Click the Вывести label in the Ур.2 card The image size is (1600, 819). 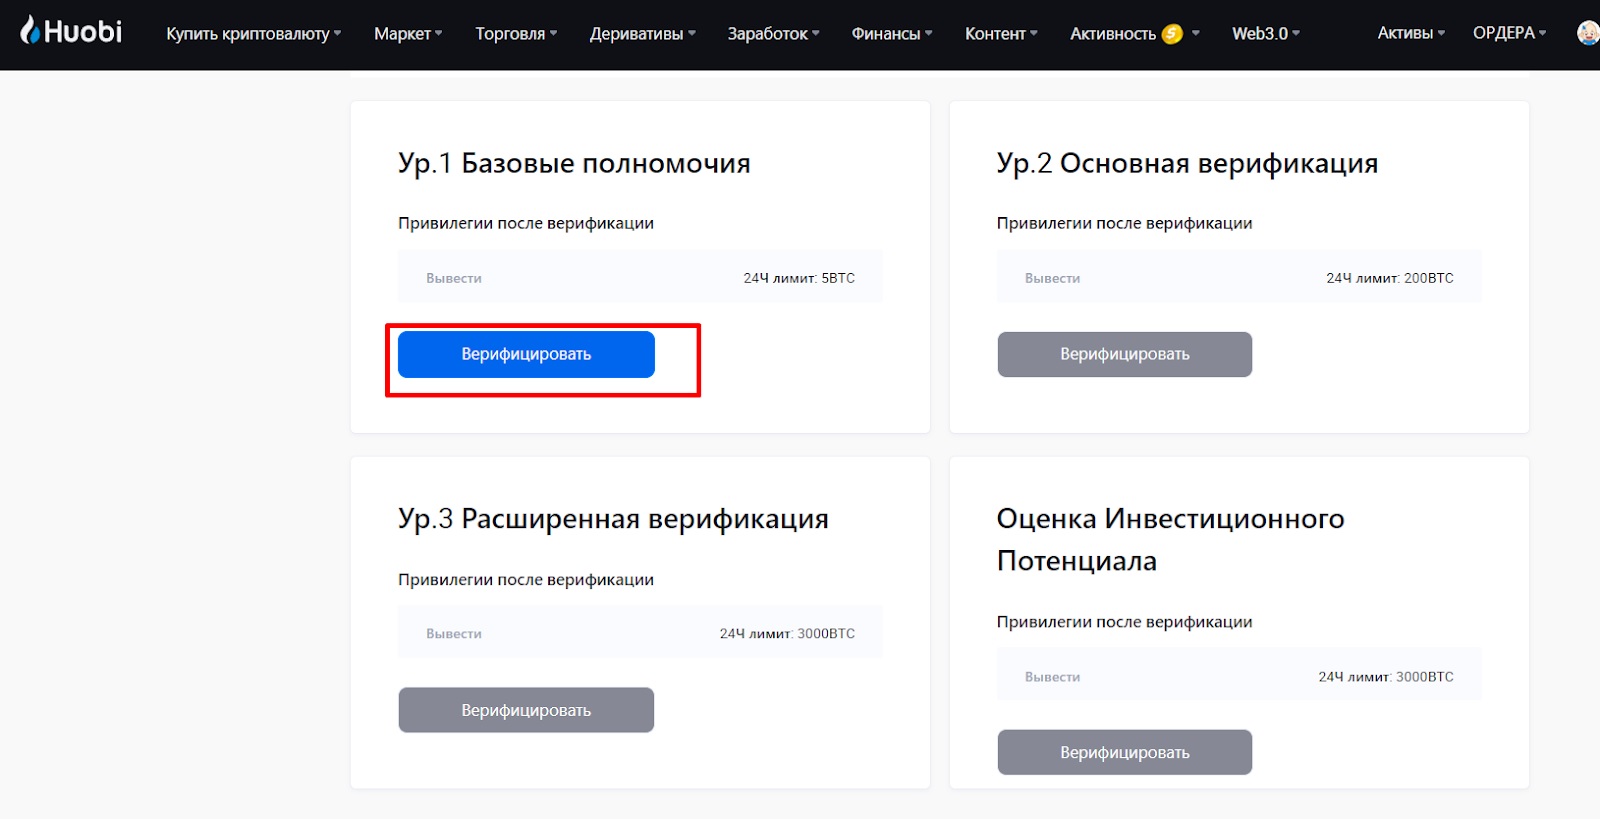point(1052,278)
